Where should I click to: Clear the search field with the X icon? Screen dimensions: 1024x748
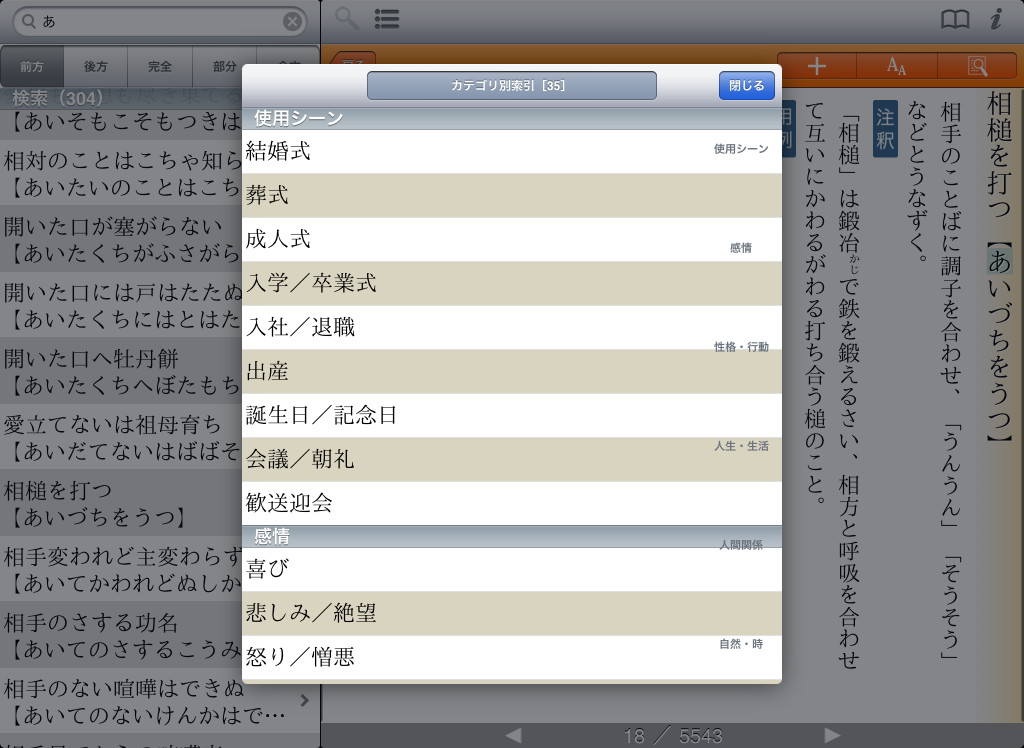292,21
